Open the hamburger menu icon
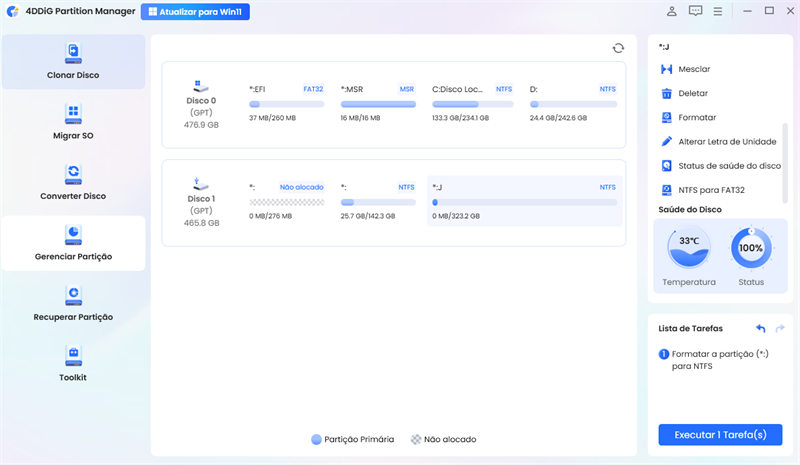Viewport: 800px width, 465px height. [718, 12]
